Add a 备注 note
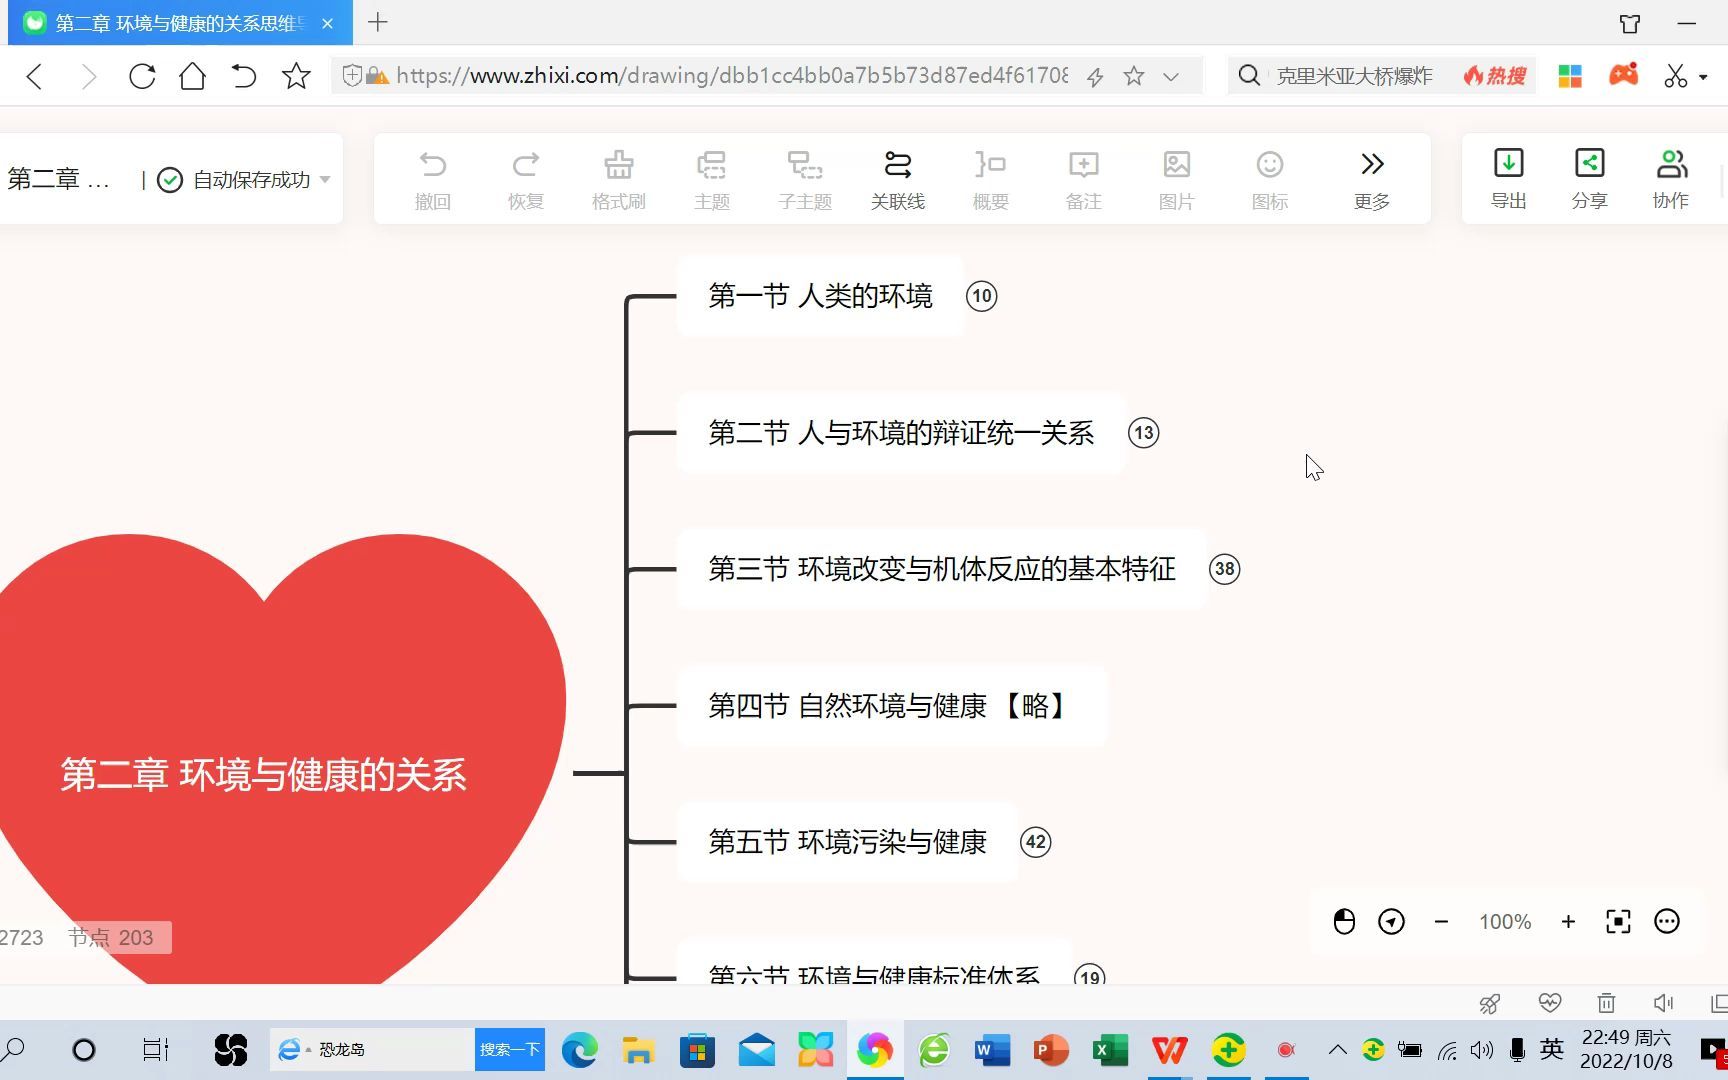 pos(1083,180)
